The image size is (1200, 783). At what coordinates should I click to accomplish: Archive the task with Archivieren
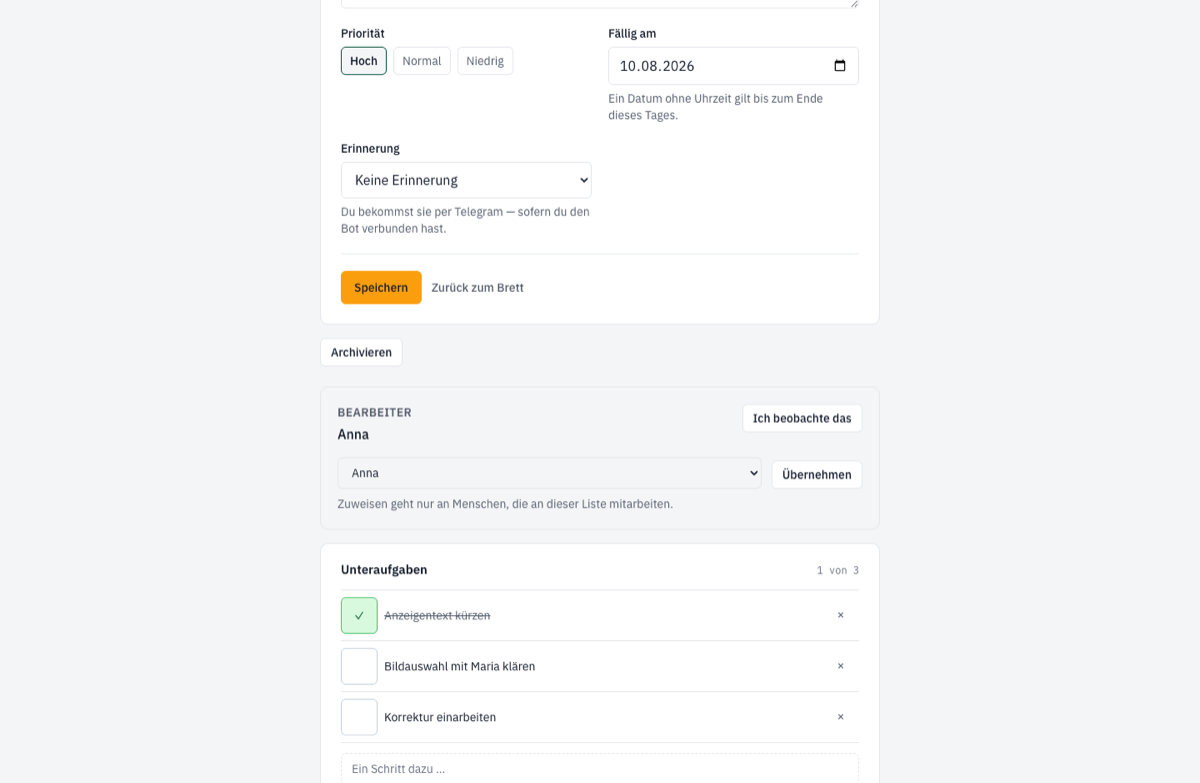click(x=361, y=352)
